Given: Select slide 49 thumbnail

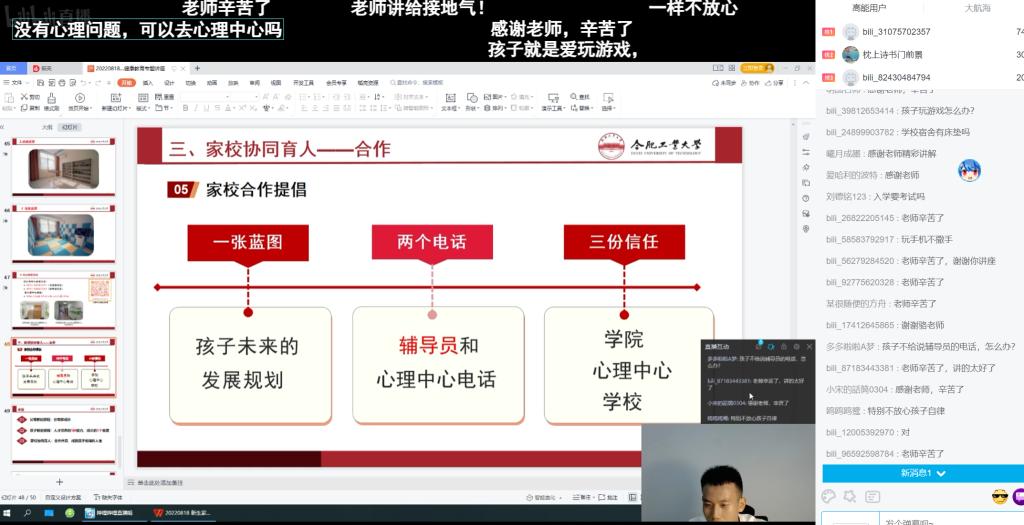Looking at the screenshot, I should point(63,434).
